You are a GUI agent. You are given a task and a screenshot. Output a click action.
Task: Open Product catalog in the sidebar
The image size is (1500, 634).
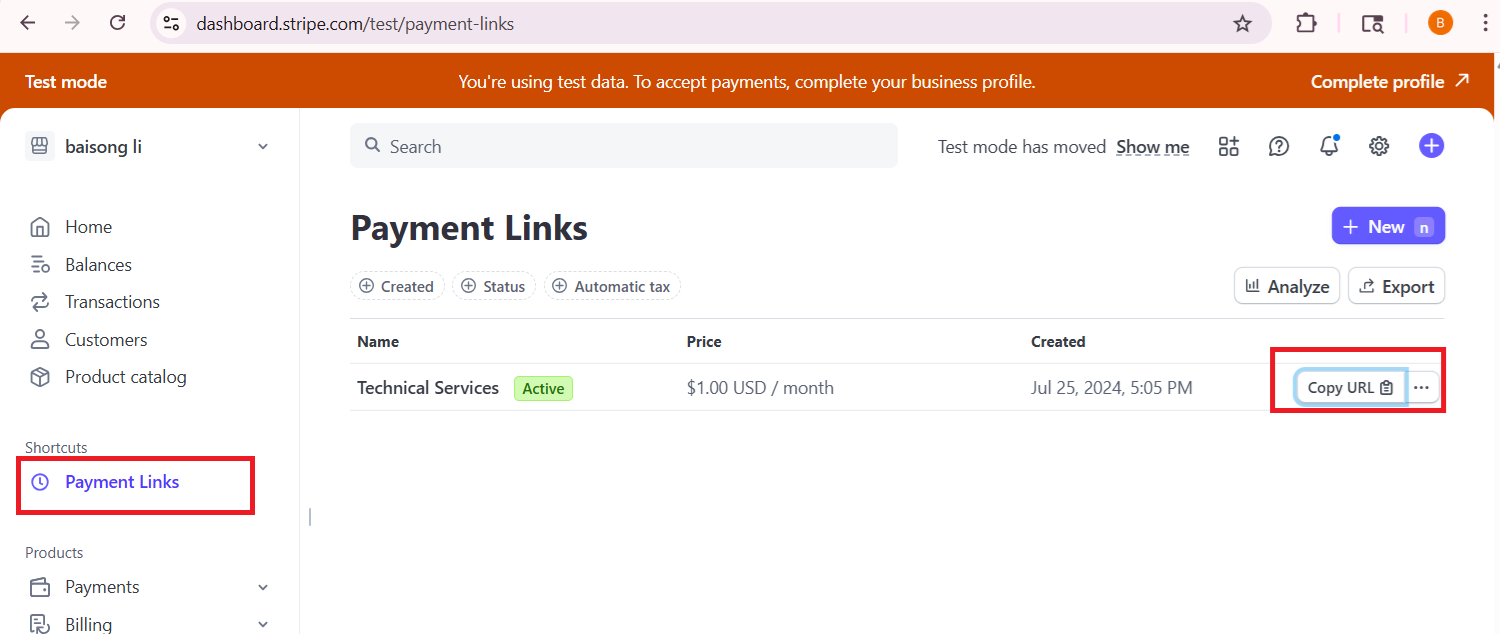[x=125, y=377]
